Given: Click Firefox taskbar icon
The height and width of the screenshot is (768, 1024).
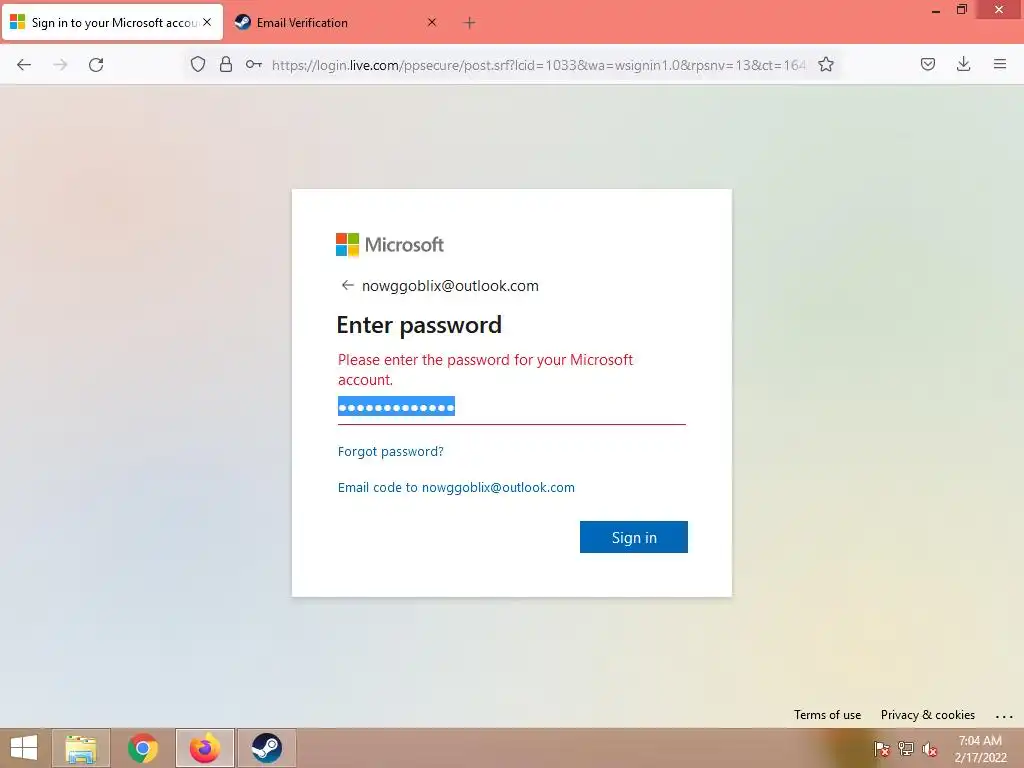Looking at the screenshot, I should tap(204, 748).
